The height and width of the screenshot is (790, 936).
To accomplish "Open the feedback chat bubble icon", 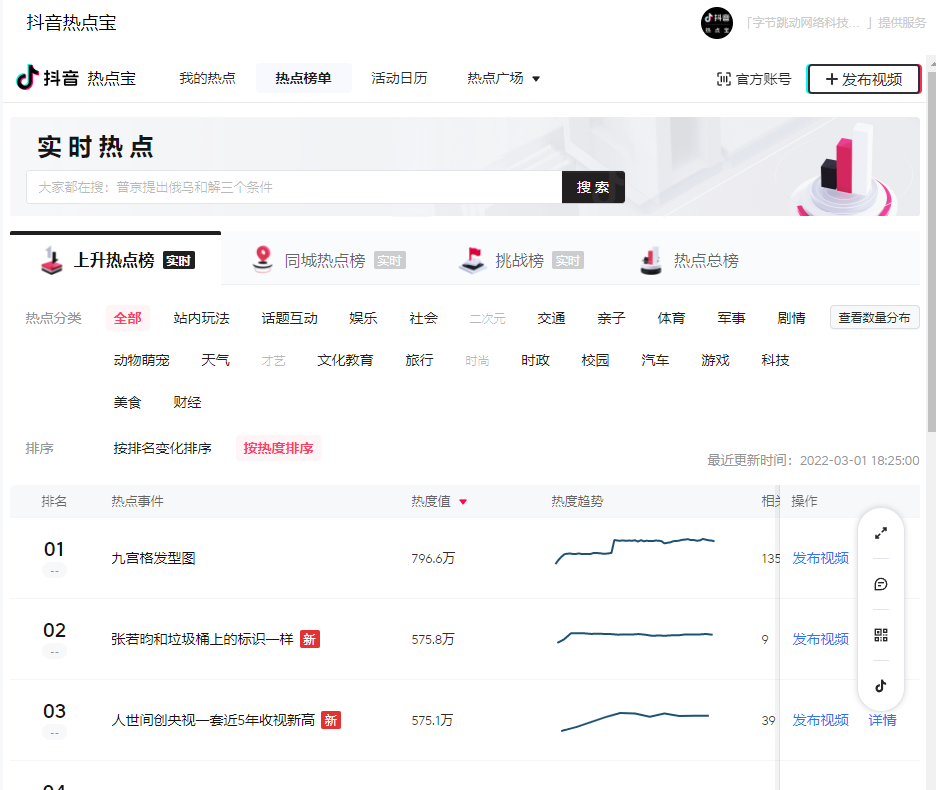I will [x=881, y=584].
